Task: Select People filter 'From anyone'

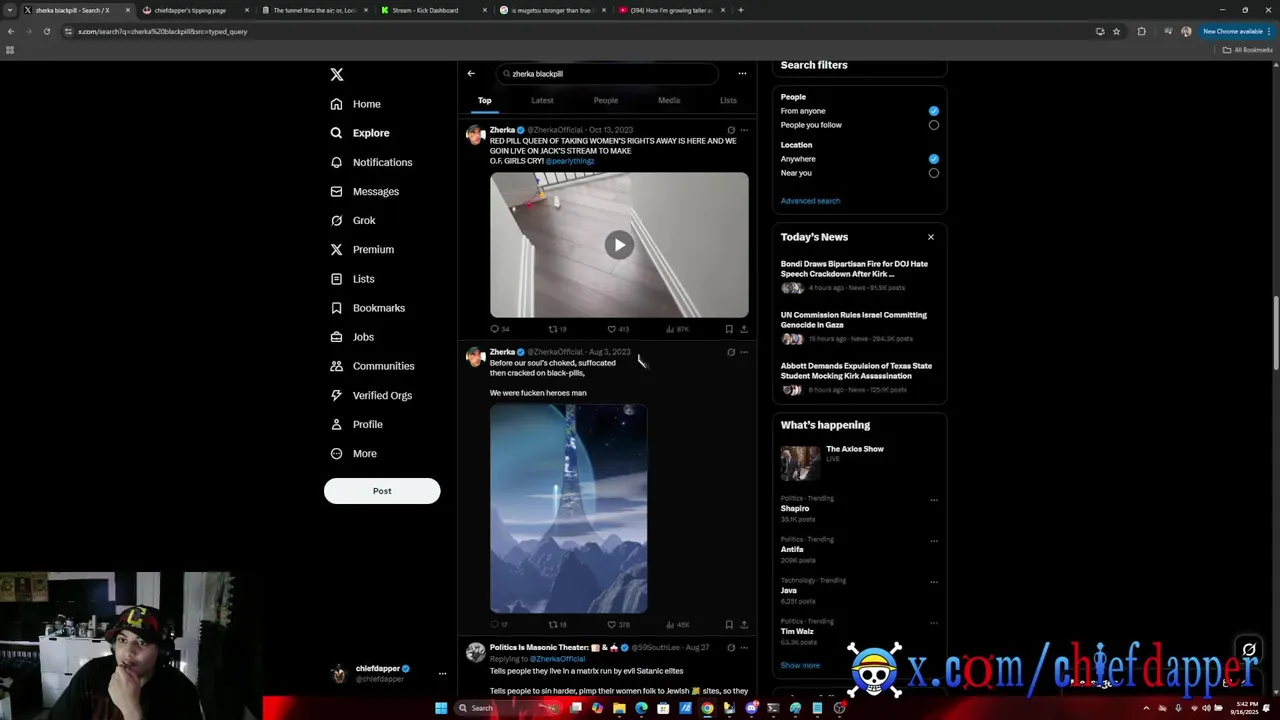Action: pos(933,111)
